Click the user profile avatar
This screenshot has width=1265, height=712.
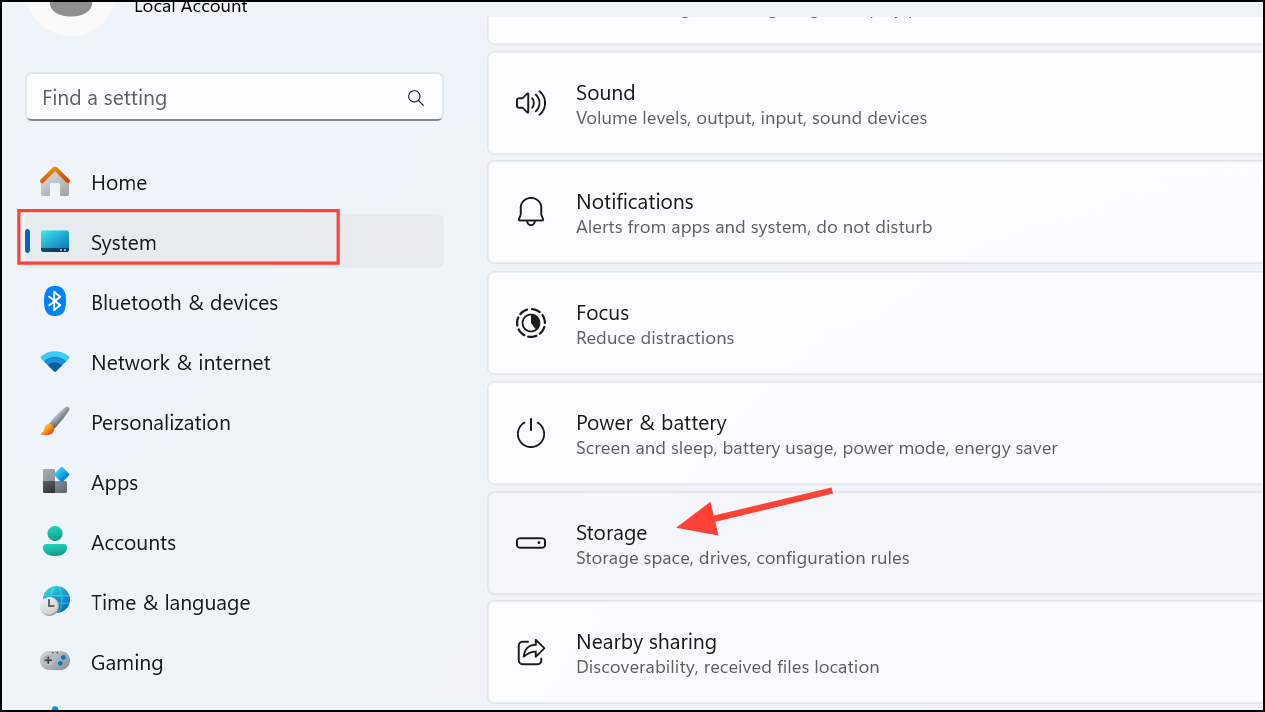coord(70,12)
